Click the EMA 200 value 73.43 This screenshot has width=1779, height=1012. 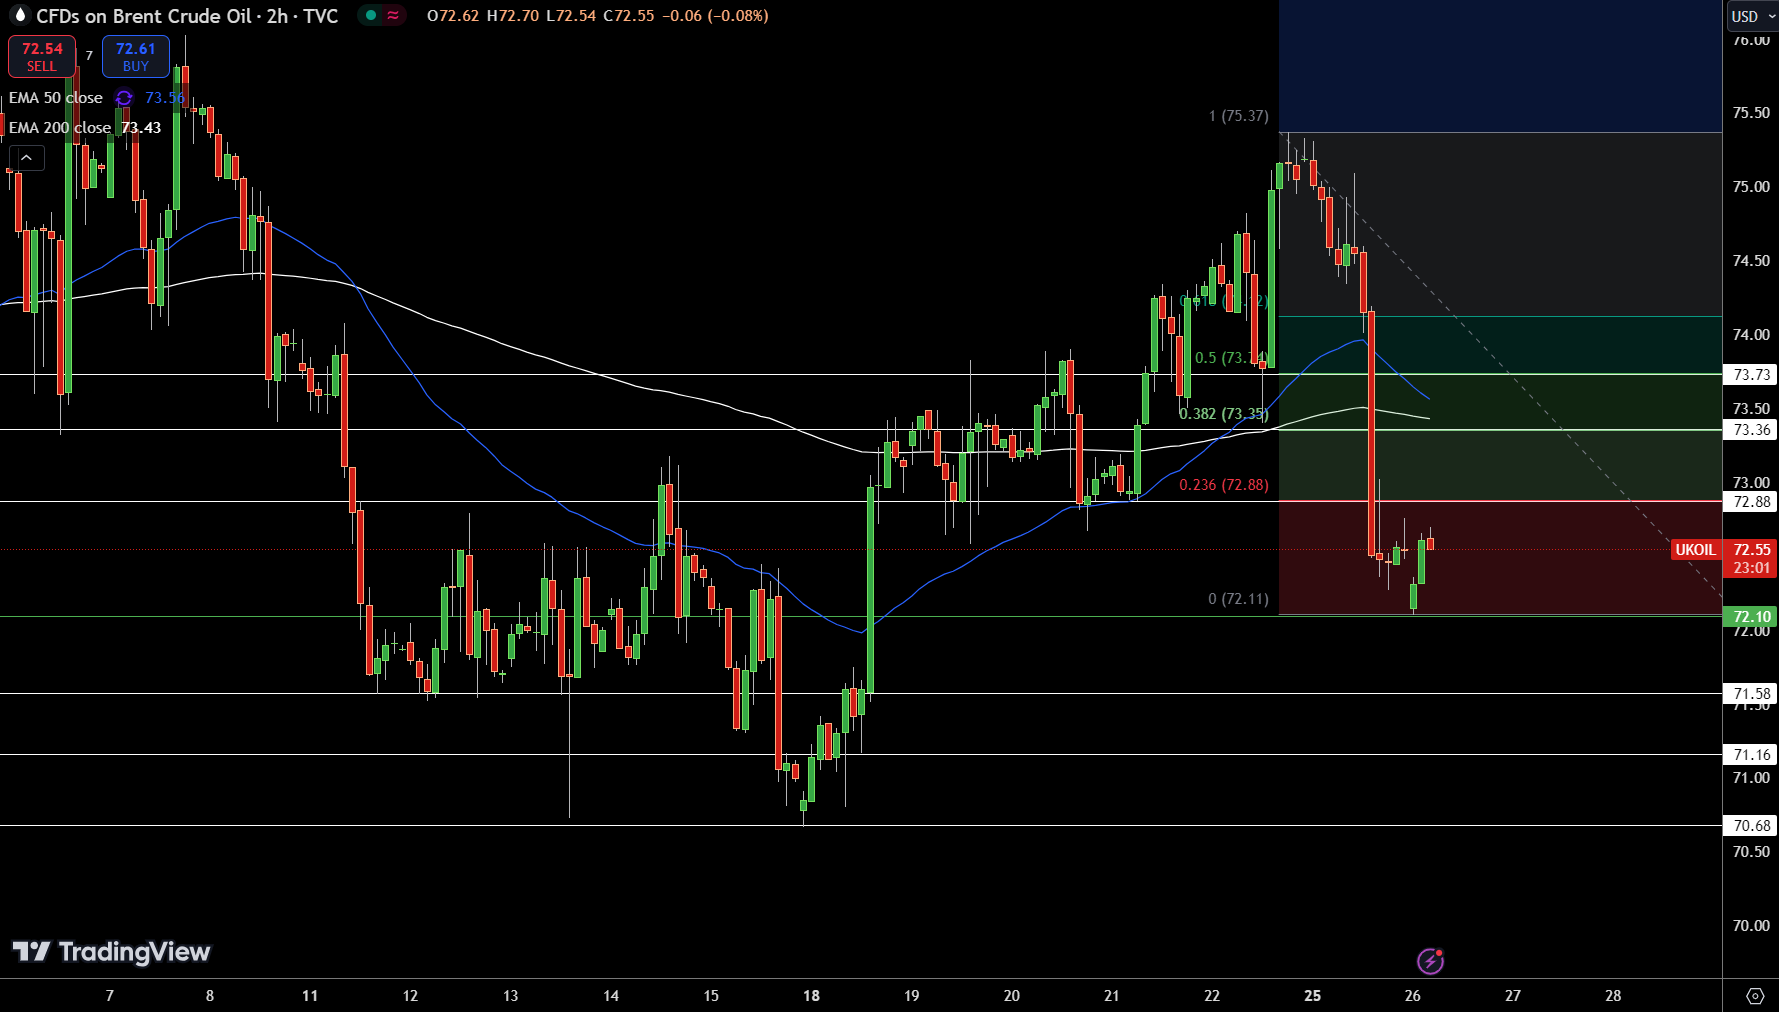click(141, 128)
